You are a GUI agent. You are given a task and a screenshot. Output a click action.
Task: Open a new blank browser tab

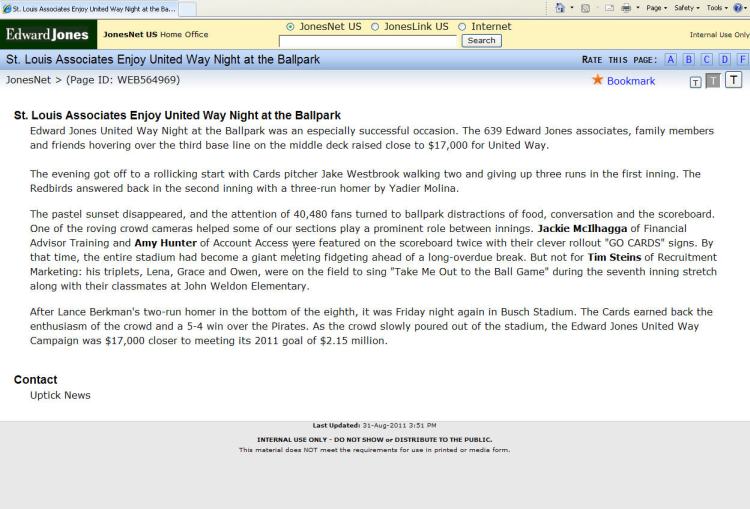tap(187, 9)
